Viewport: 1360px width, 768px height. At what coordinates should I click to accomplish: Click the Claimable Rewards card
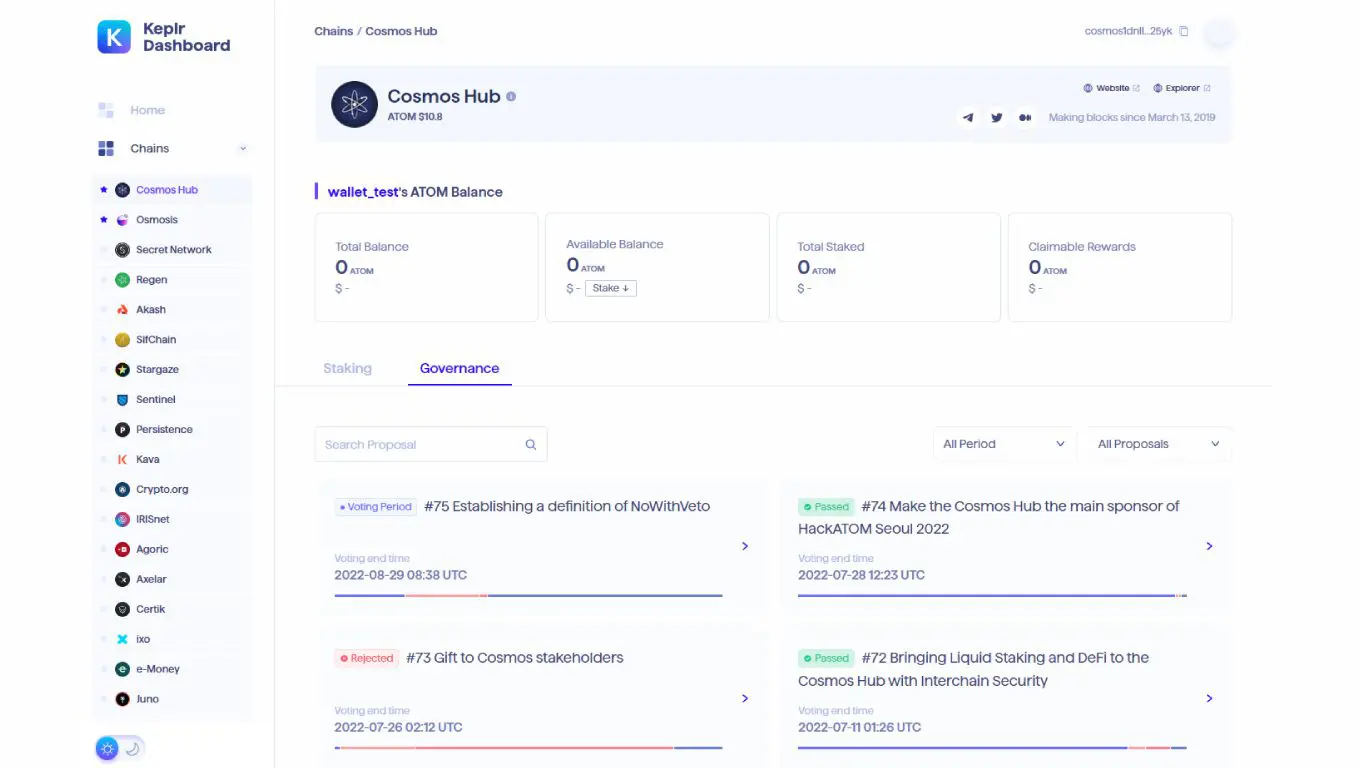(1120, 267)
